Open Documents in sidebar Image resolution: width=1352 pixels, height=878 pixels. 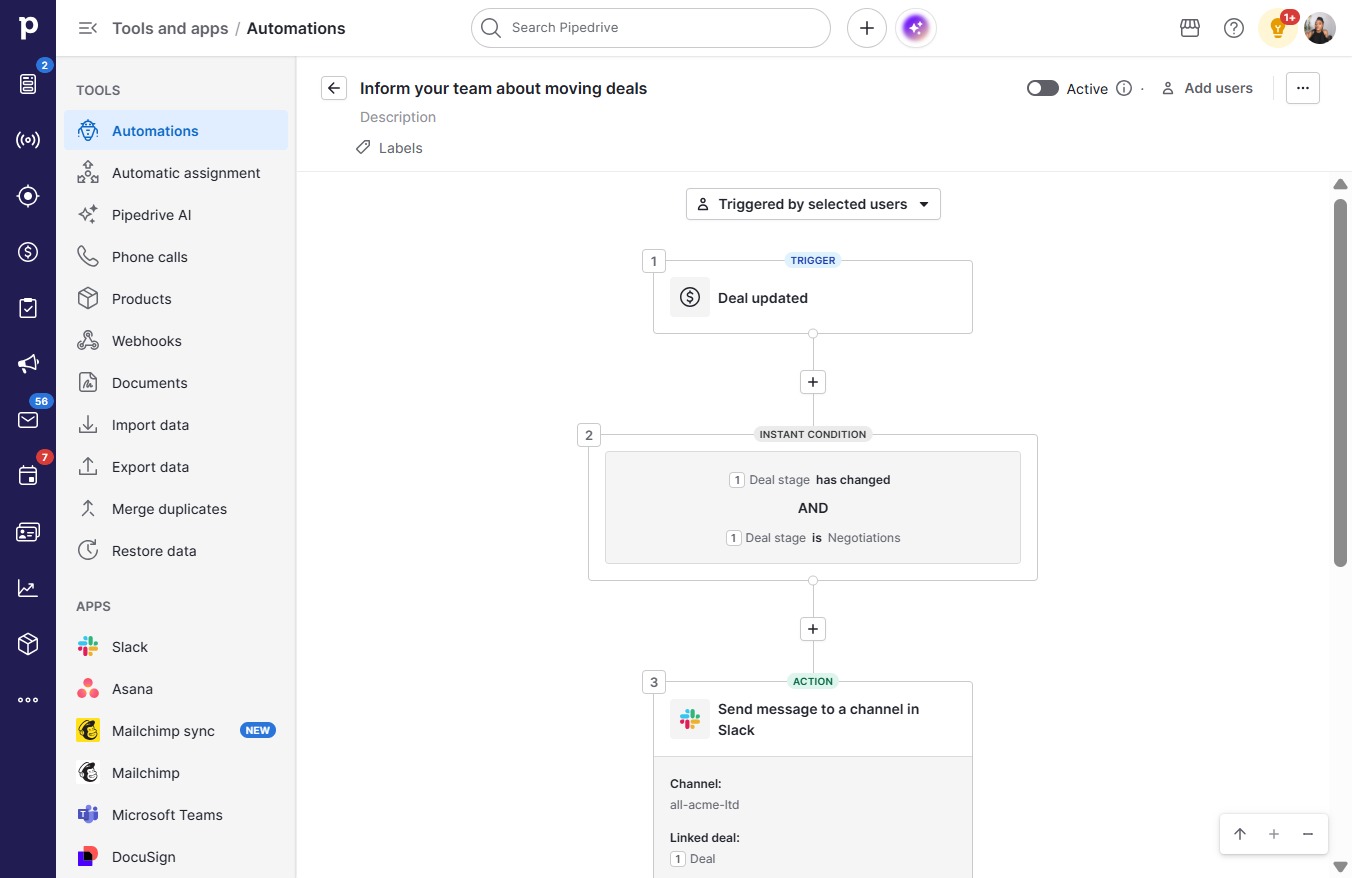[x=176, y=383]
